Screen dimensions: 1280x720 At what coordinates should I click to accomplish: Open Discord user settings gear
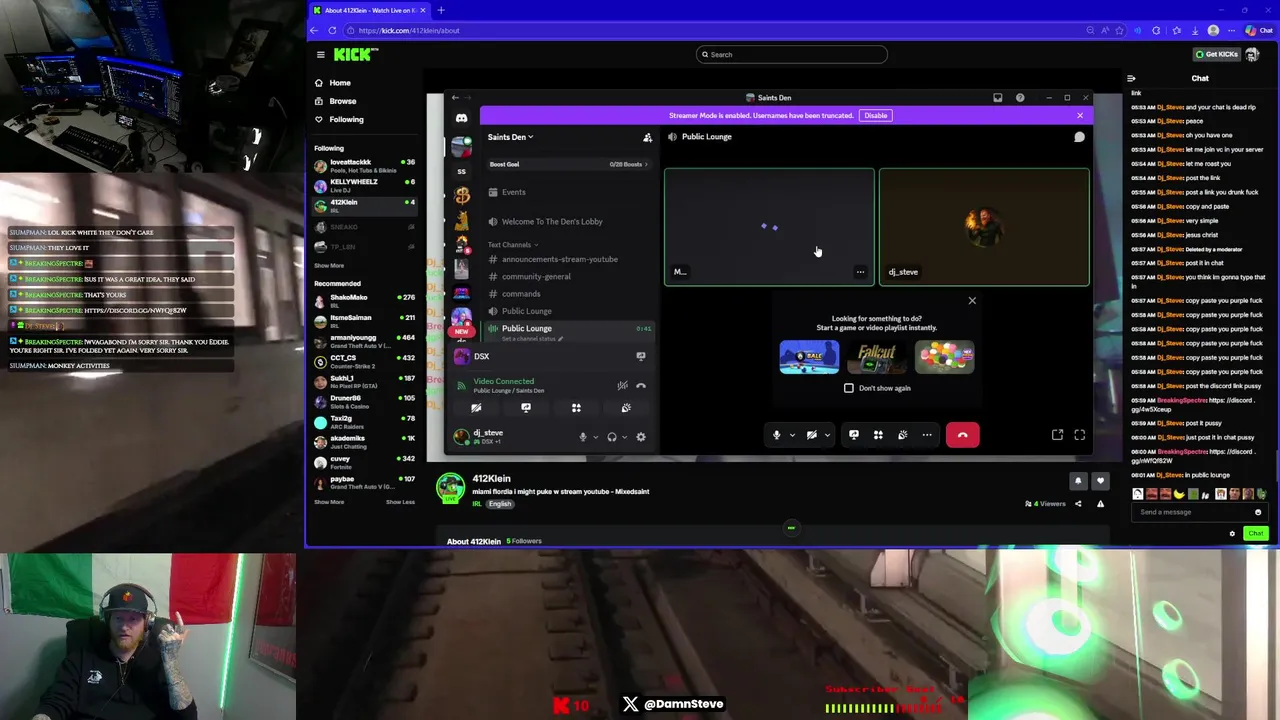[641, 437]
